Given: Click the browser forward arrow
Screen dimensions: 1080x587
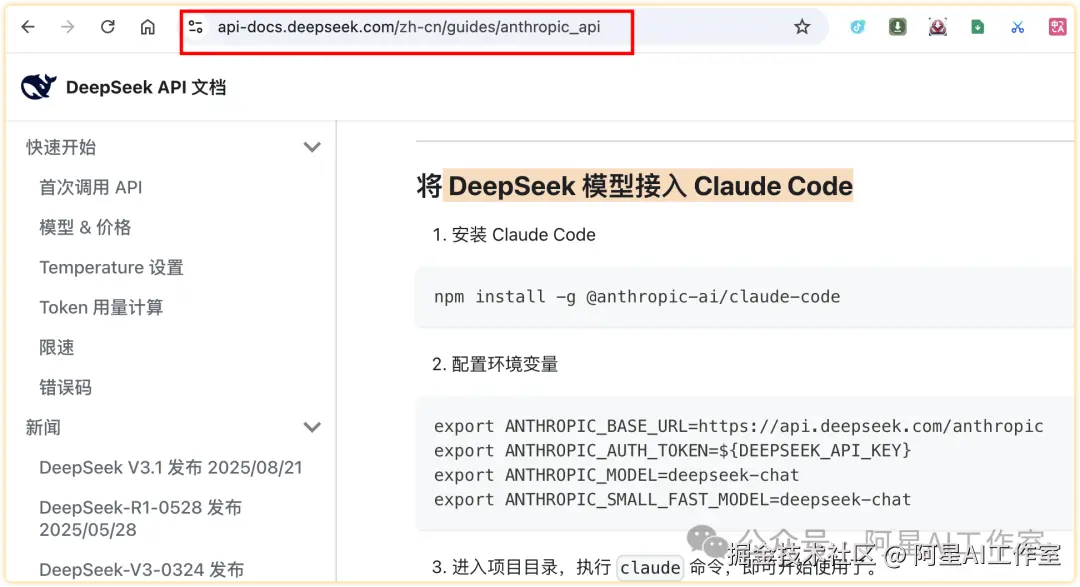Looking at the screenshot, I should point(68,27).
